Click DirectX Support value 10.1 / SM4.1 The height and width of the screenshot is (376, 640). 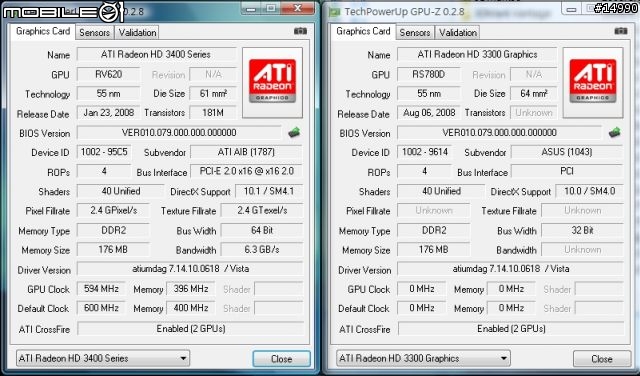click(269, 191)
